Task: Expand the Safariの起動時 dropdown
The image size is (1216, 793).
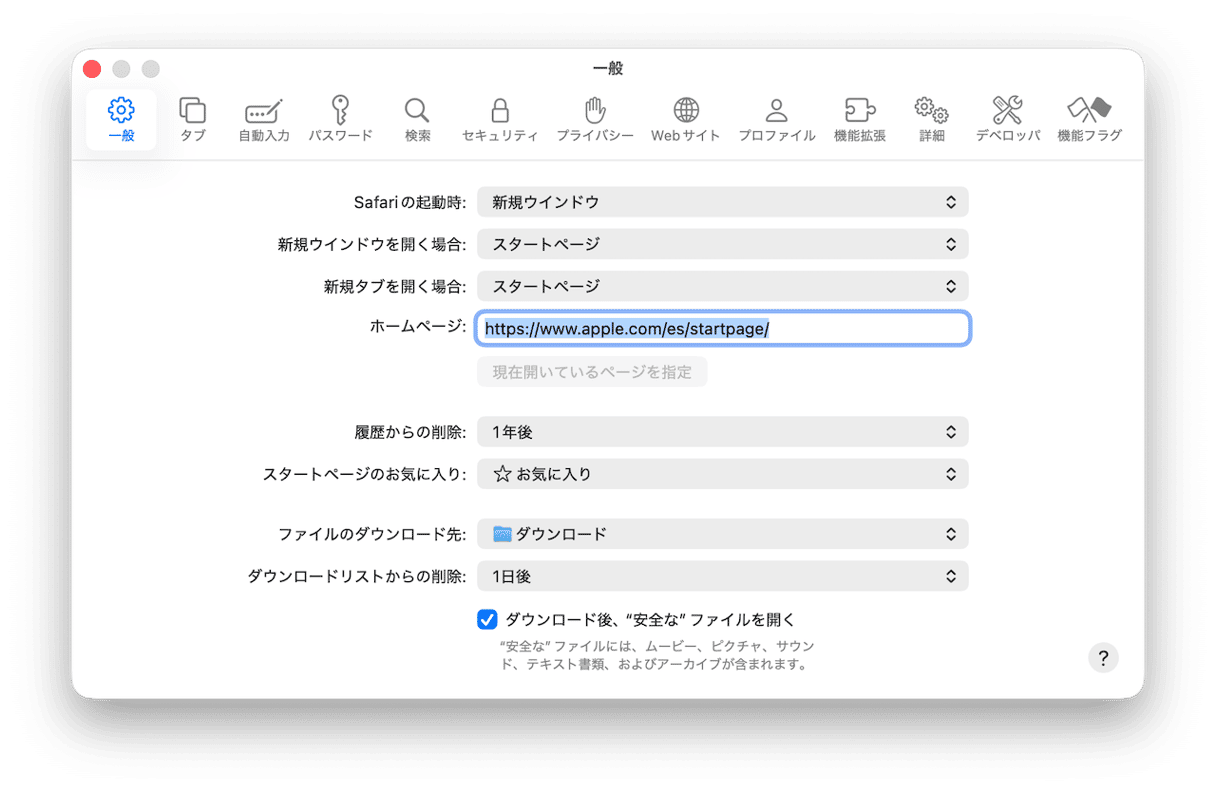Action: click(x=723, y=202)
